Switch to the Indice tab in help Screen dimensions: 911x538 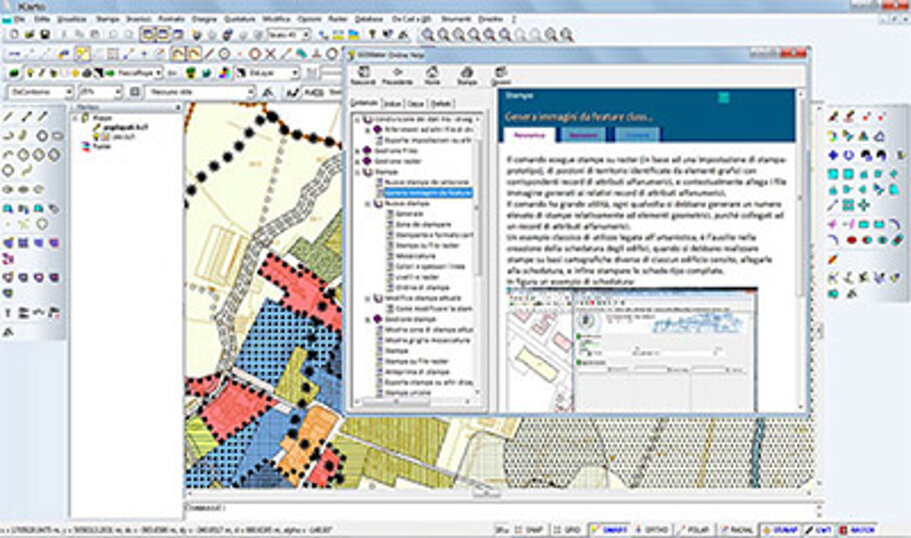click(x=392, y=104)
